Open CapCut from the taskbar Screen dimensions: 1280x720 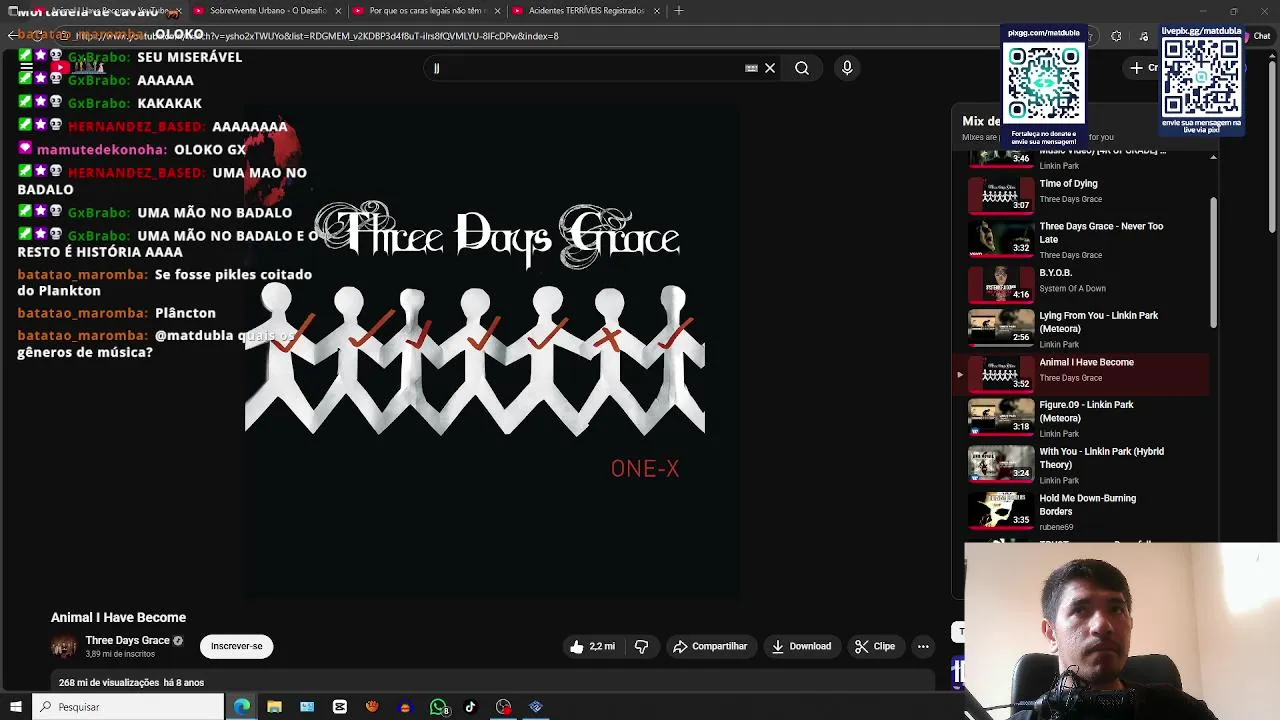340,707
